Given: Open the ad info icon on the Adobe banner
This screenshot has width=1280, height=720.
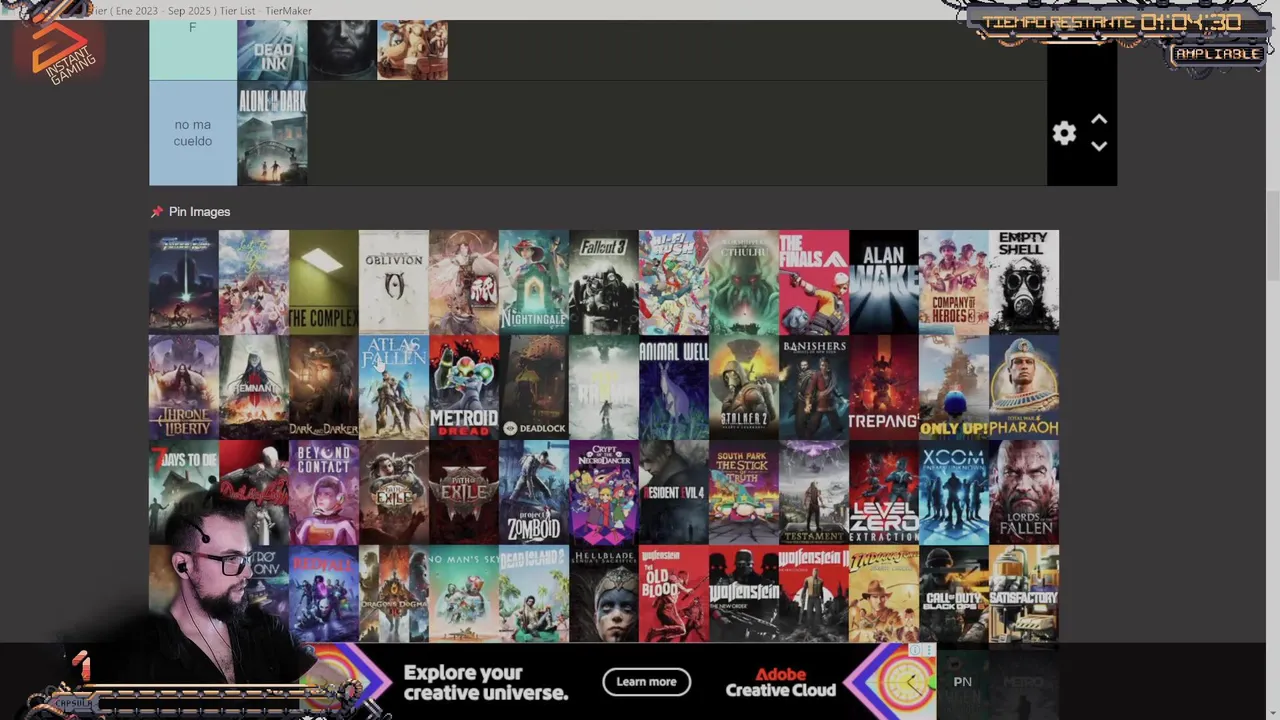Looking at the screenshot, I should point(915,650).
